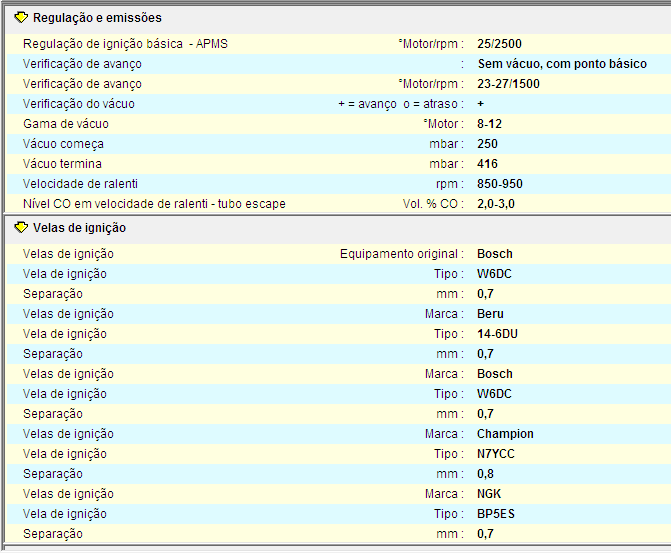Click the value 416
671x553 pixels.
(x=487, y=164)
